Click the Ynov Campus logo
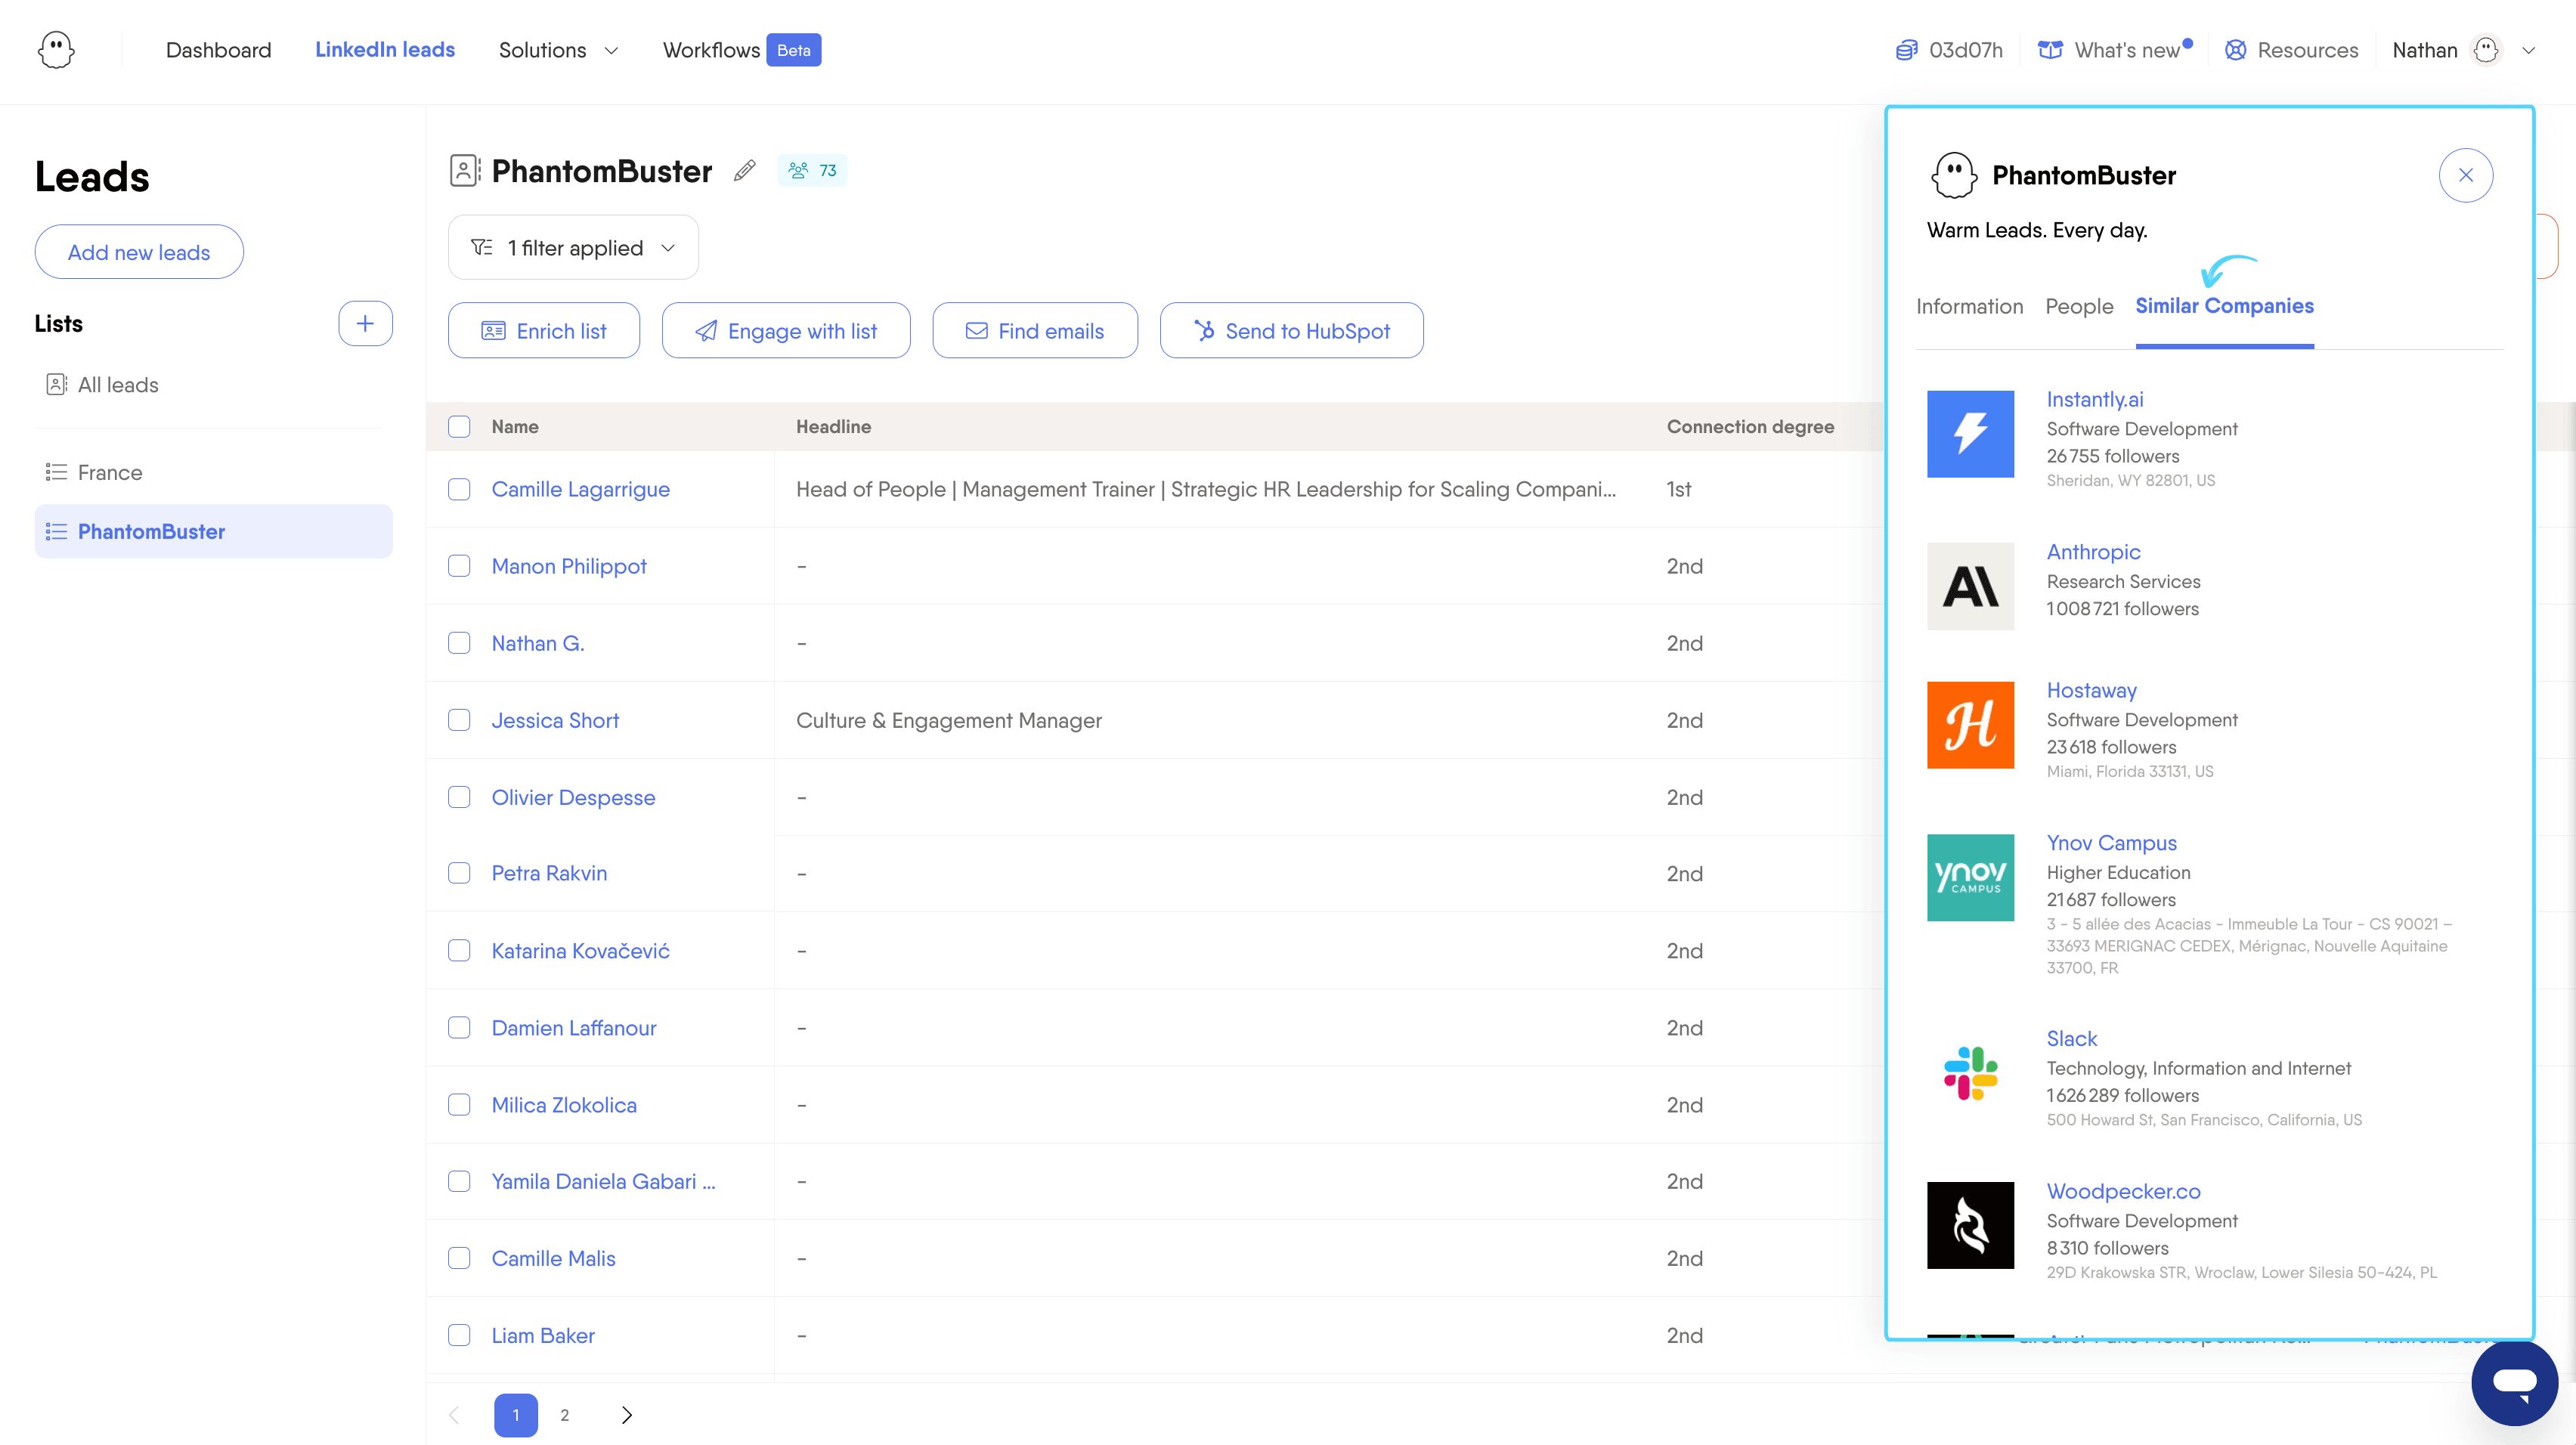 coord(1970,877)
